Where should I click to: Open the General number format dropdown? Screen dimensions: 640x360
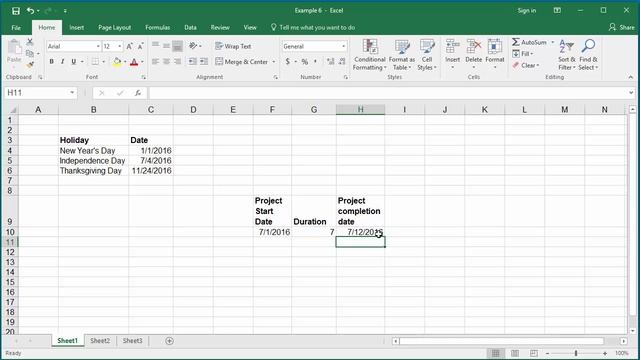[344, 47]
